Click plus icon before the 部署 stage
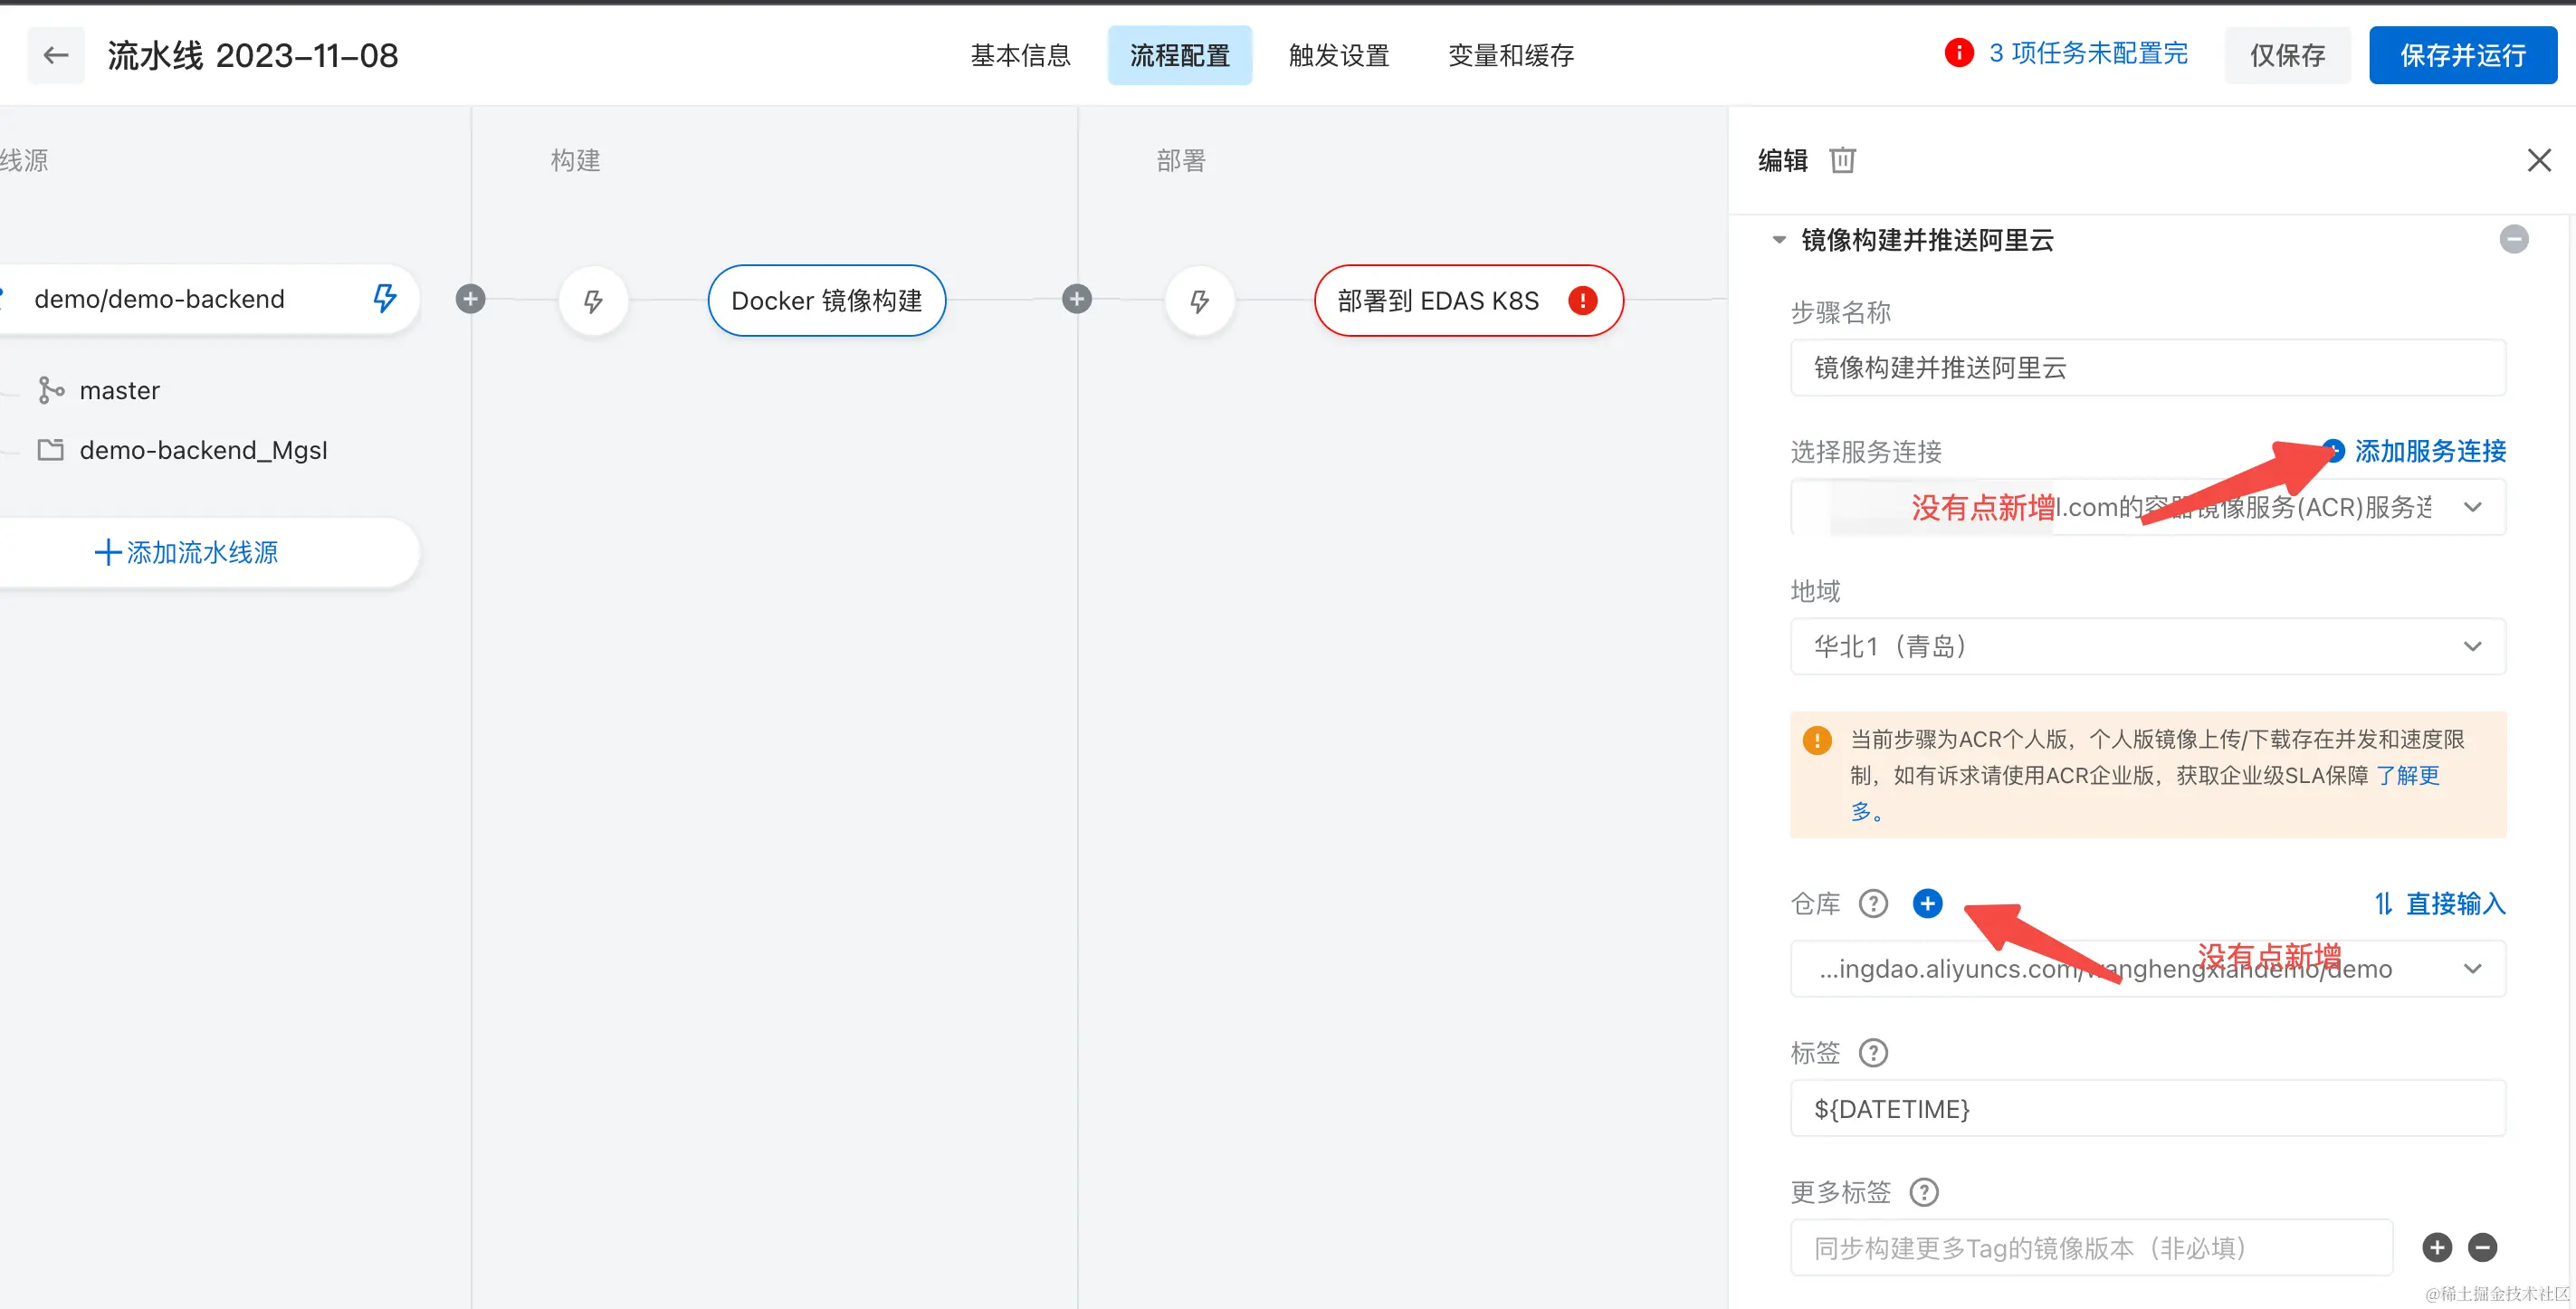Screen dimensions: 2576x1309 tap(1077, 299)
